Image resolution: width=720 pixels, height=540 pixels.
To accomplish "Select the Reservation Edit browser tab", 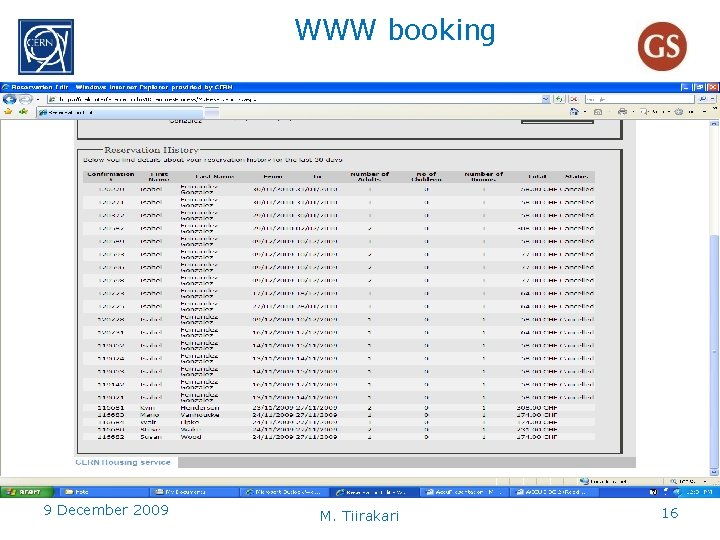I will 120,112.
